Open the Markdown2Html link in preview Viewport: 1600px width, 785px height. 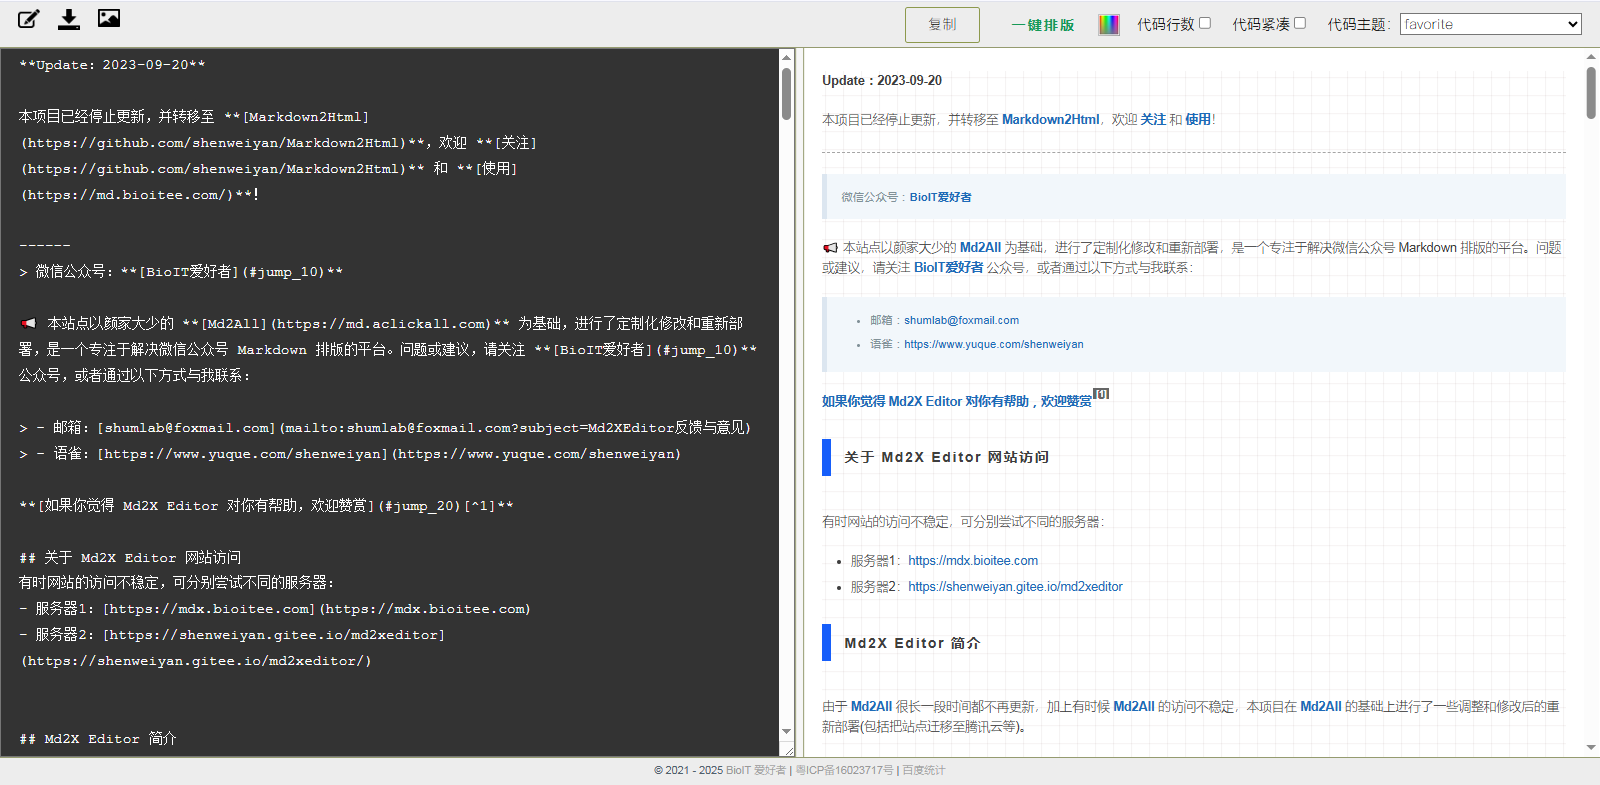[1050, 119]
